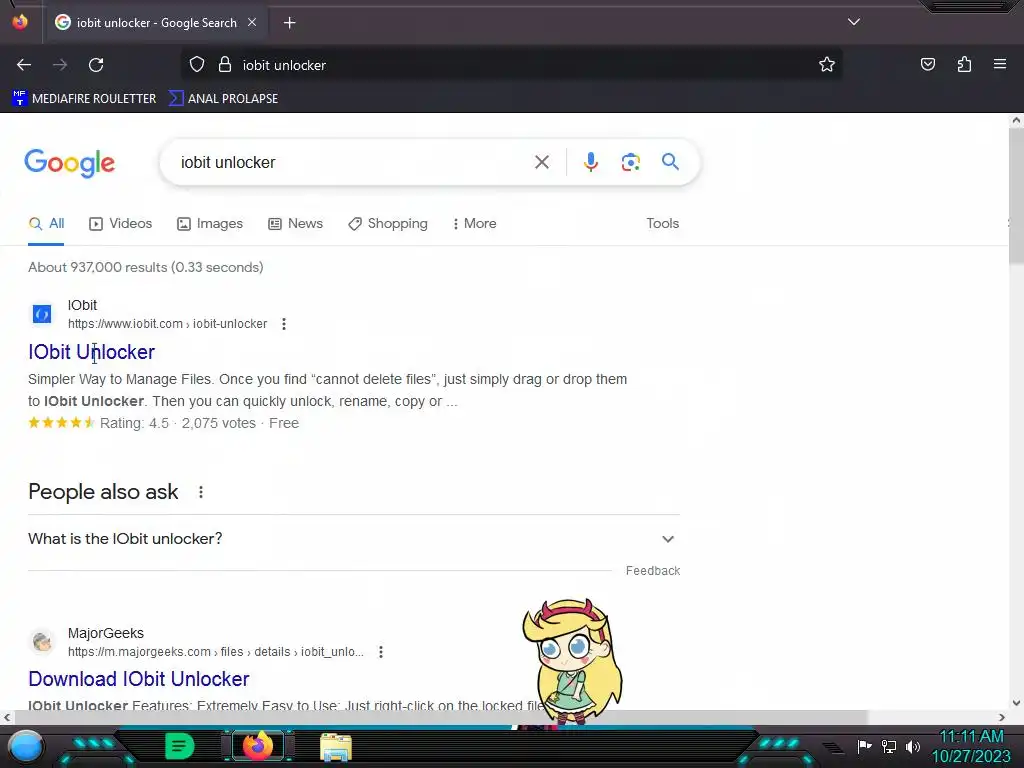Bookmark this page with the star icon

tap(827, 65)
